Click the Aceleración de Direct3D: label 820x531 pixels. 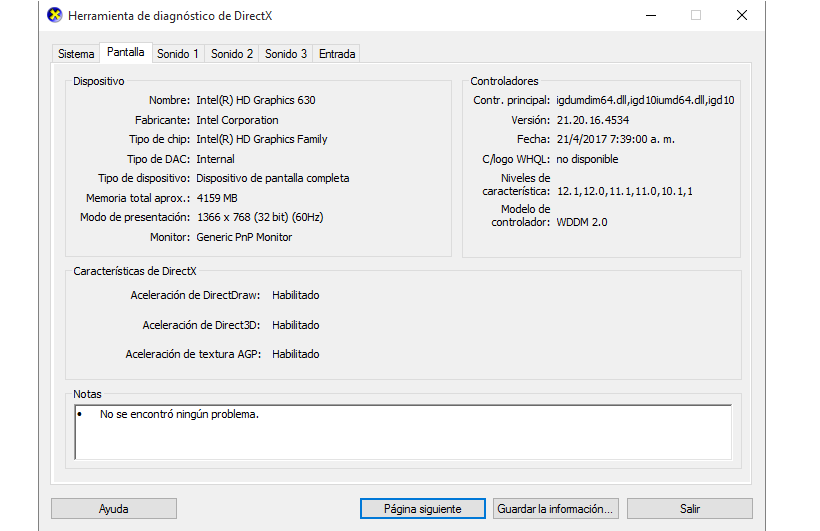pos(201,325)
